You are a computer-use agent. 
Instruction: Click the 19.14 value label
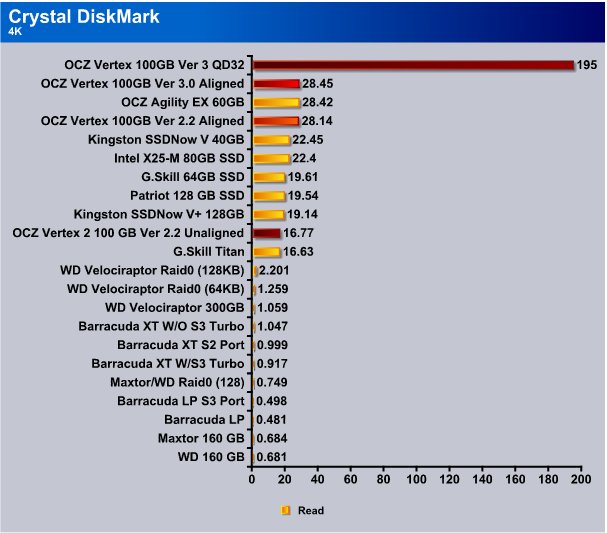click(x=302, y=214)
